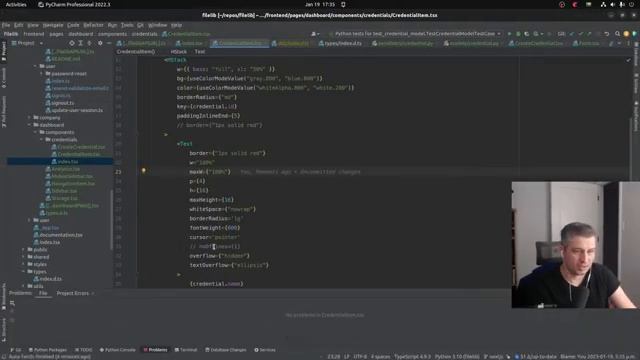Viewport: 640px width, 360px height.
Task: Click the UTF-8 encoding status bar widget
Action: [x=360, y=356]
